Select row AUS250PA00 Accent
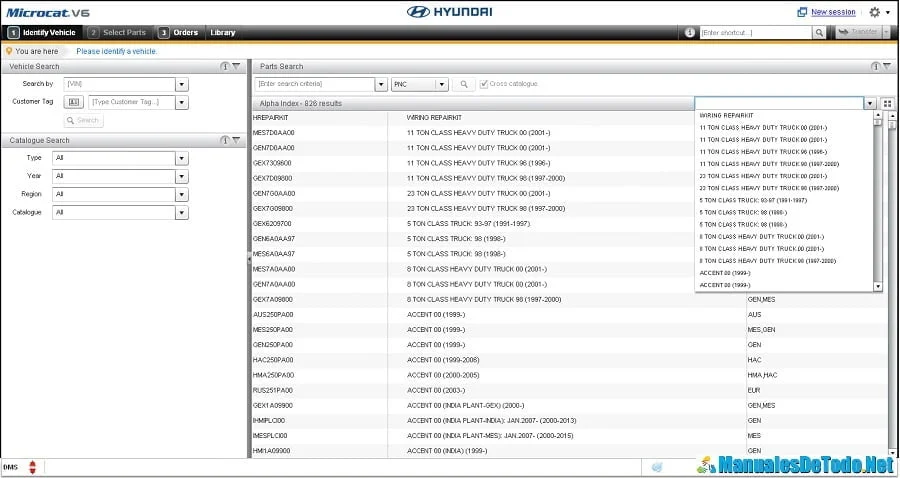This screenshot has width=900, height=478. [569, 314]
